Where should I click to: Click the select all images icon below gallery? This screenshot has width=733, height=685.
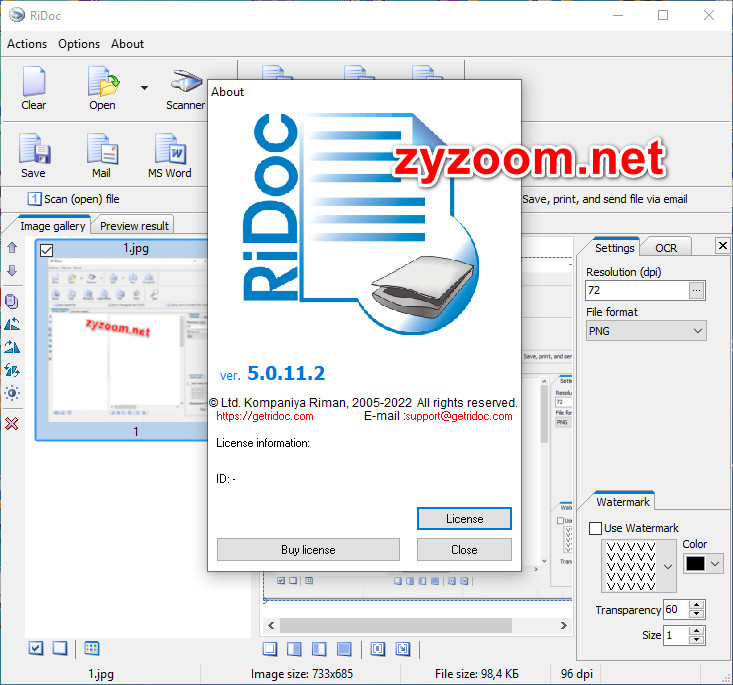36,648
